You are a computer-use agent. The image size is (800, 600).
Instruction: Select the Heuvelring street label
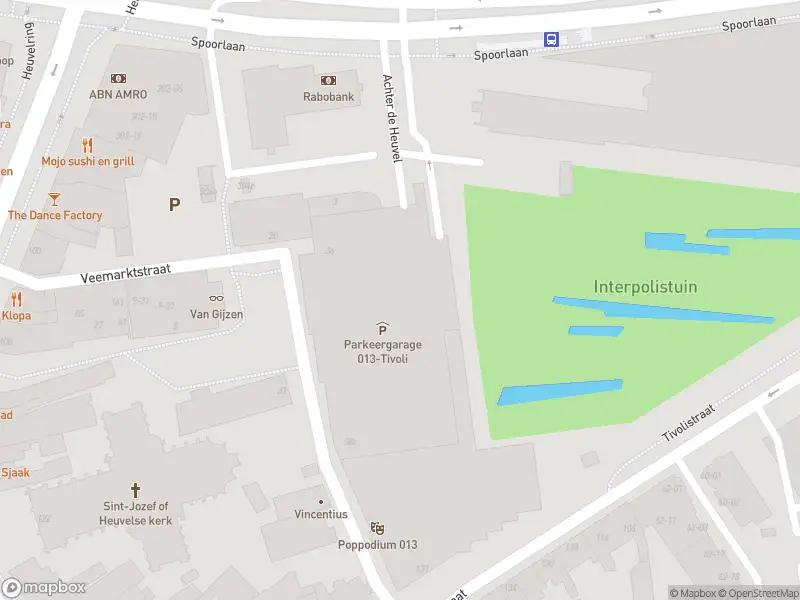pos(29,51)
